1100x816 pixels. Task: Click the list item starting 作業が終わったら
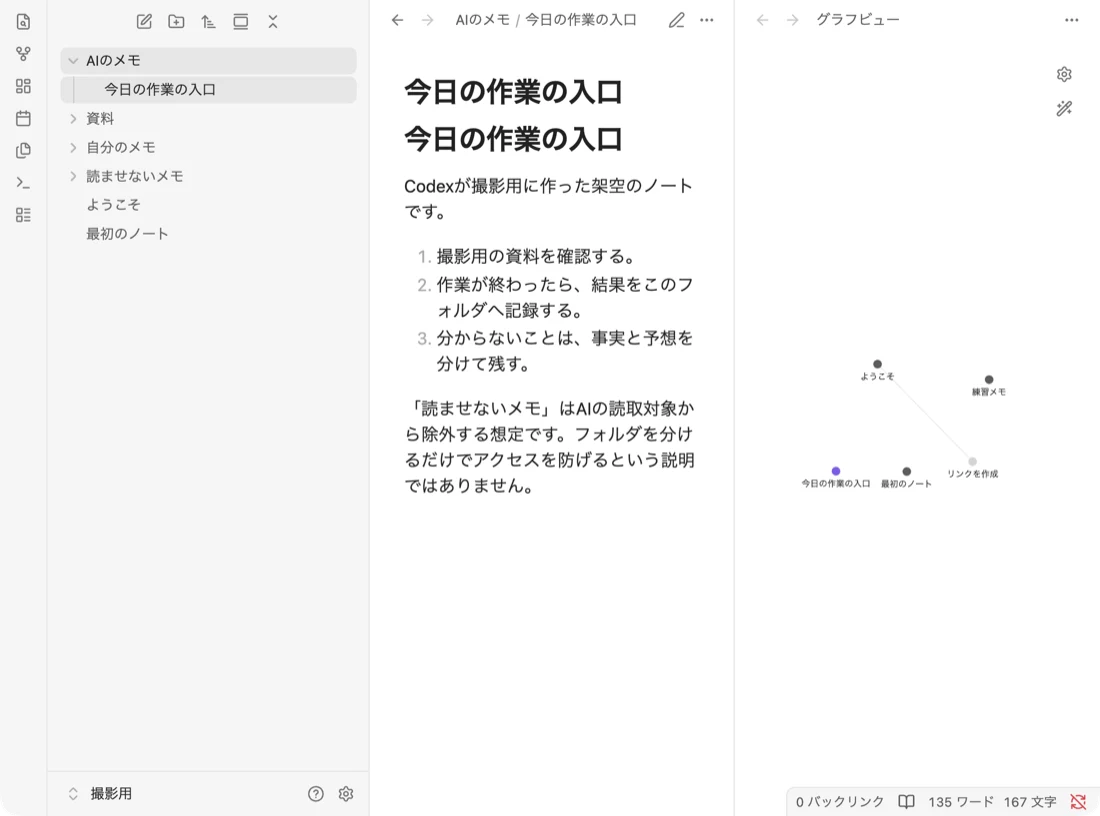(565, 297)
